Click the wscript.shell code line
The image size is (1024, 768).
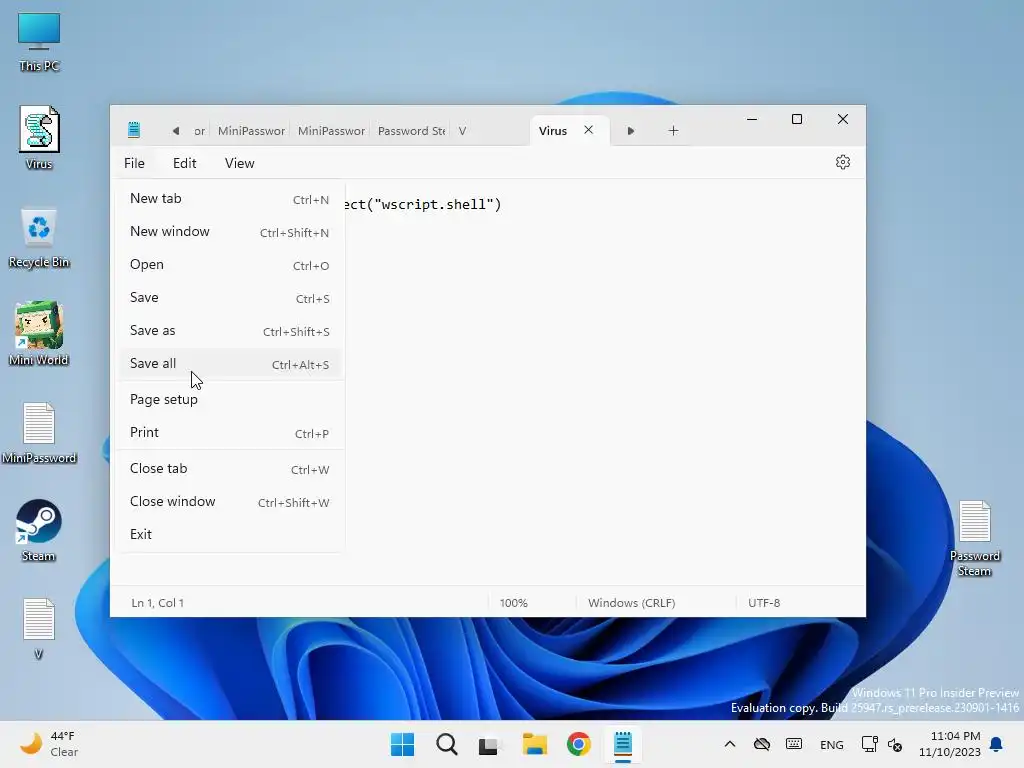[x=423, y=204]
